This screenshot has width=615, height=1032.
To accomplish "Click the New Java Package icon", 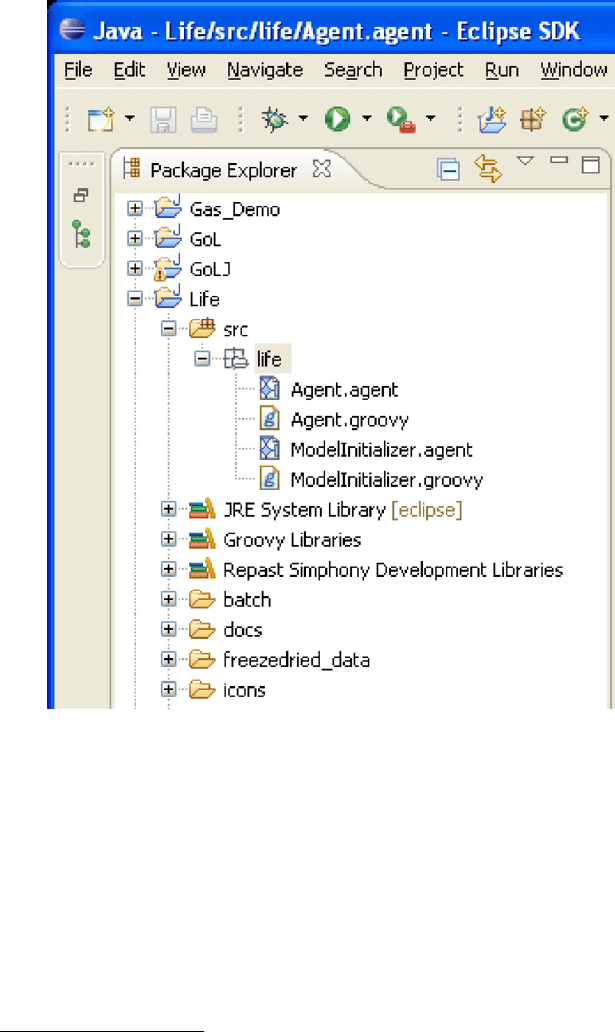I will [533, 120].
